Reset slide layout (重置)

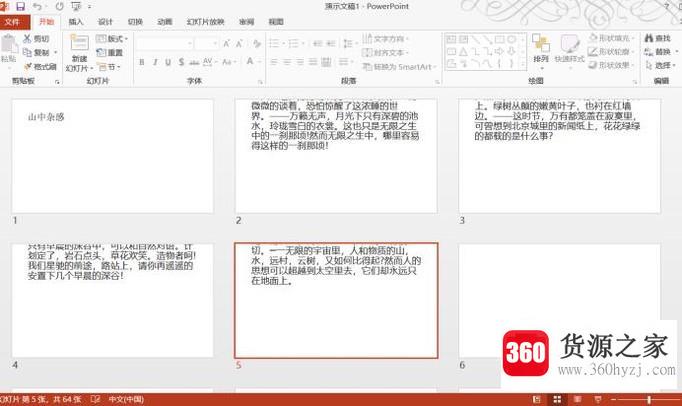(110, 53)
